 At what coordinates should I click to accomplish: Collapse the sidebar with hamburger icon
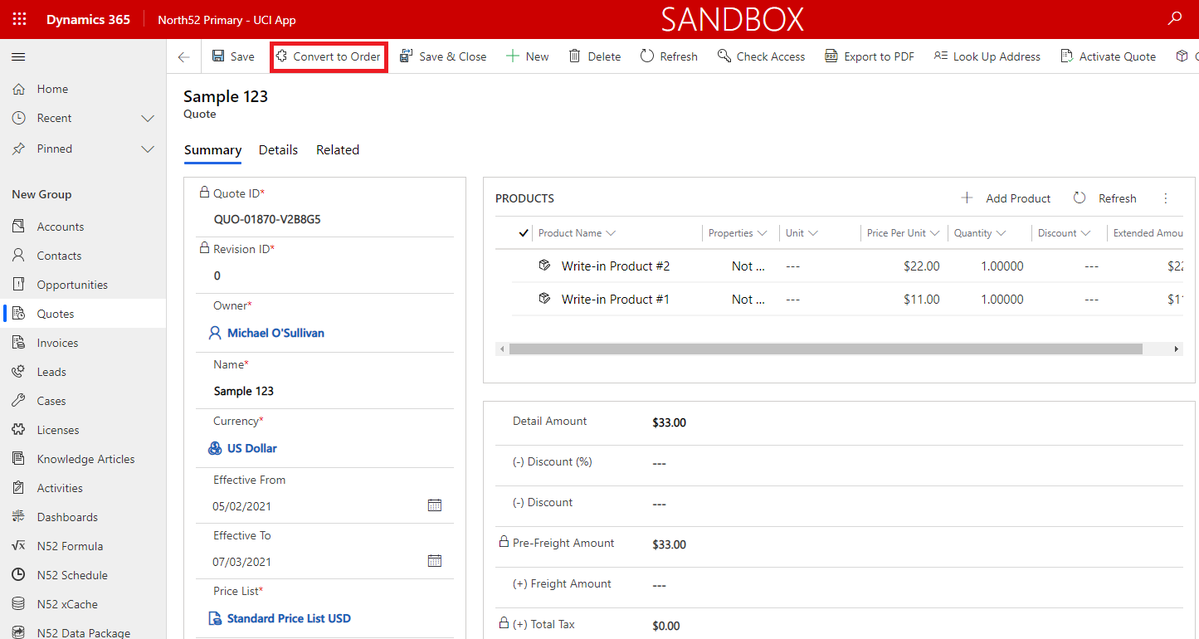point(18,57)
